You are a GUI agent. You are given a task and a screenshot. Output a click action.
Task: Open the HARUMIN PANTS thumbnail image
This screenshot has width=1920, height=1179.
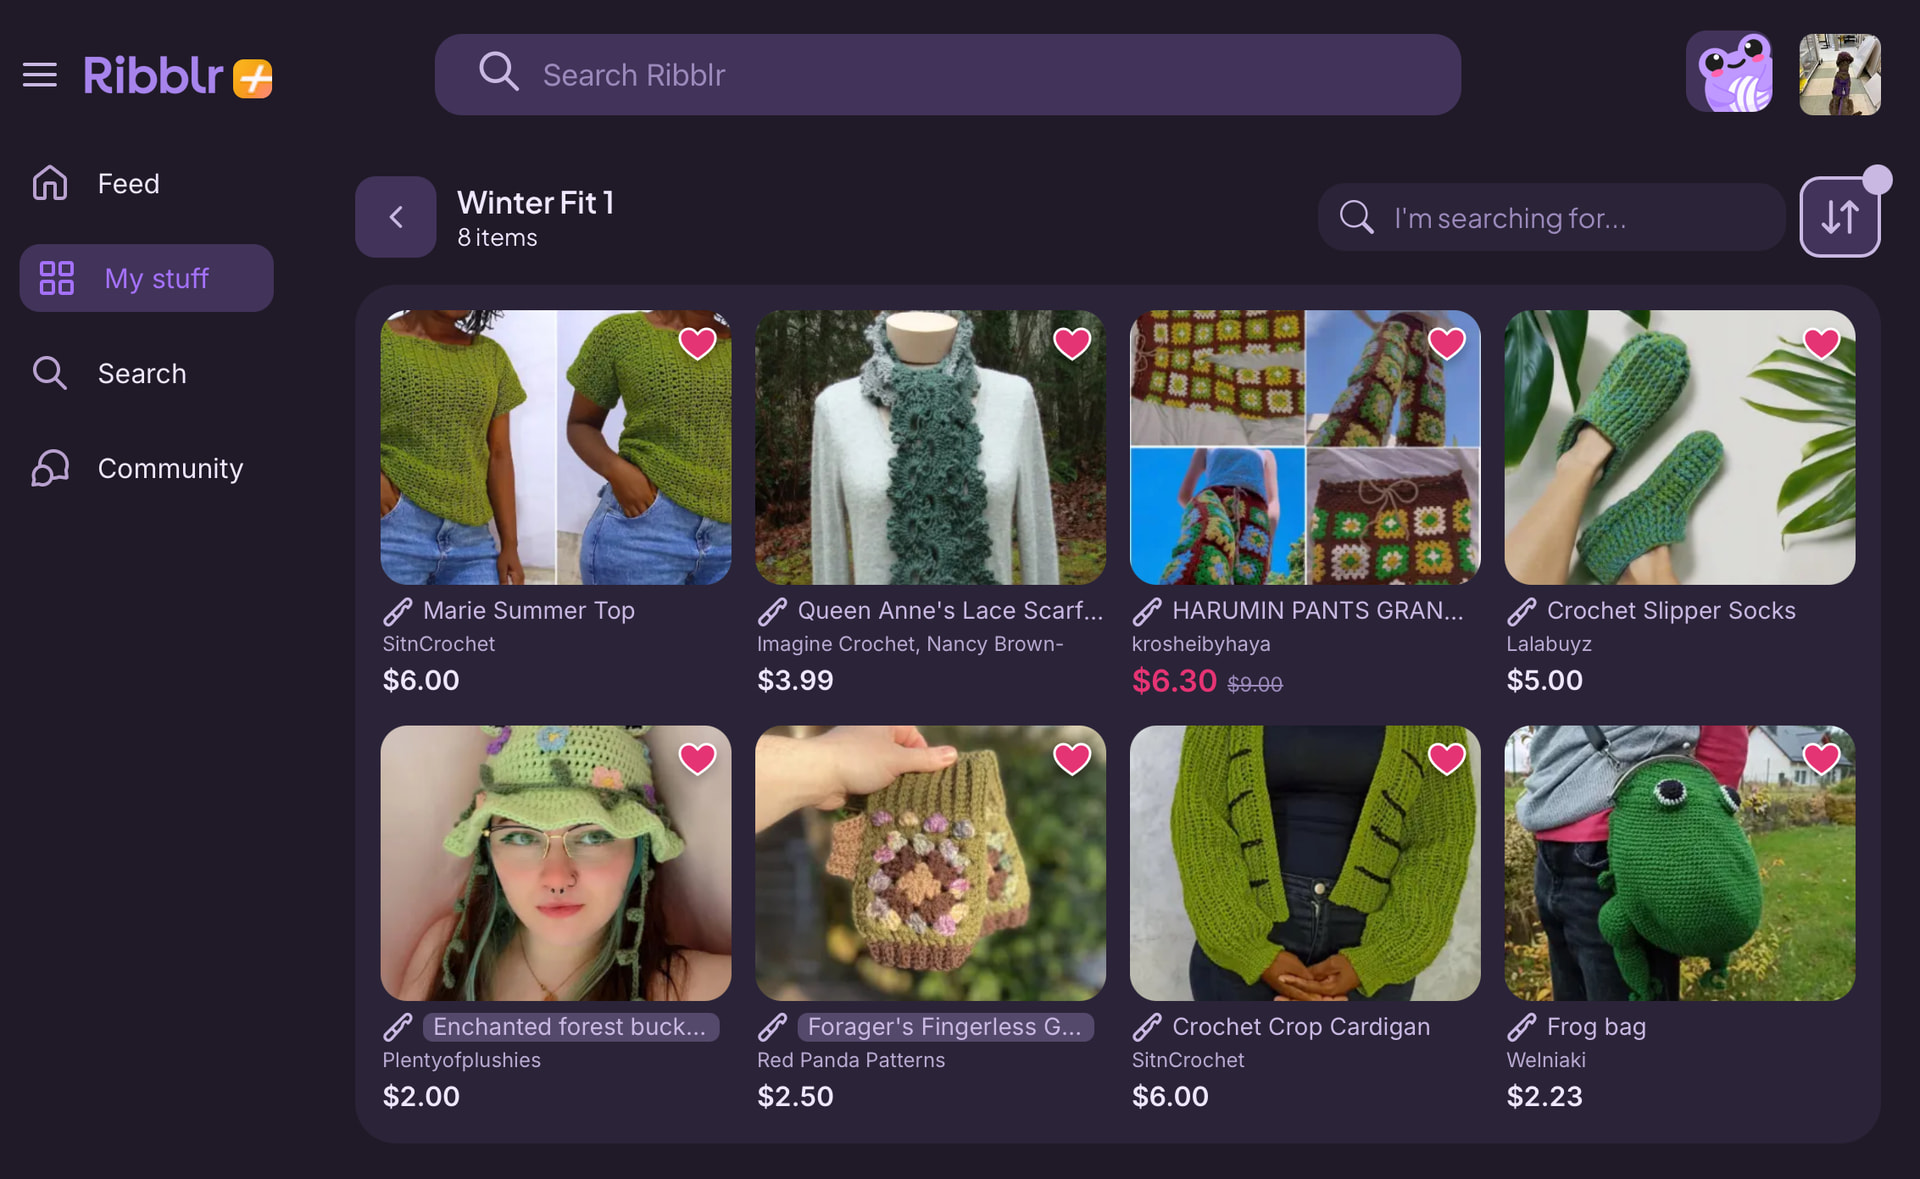[x=1304, y=447]
